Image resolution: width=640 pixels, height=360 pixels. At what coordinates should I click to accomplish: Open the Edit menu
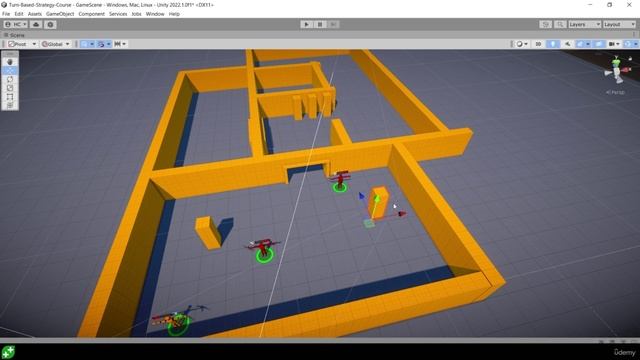[x=19, y=14]
